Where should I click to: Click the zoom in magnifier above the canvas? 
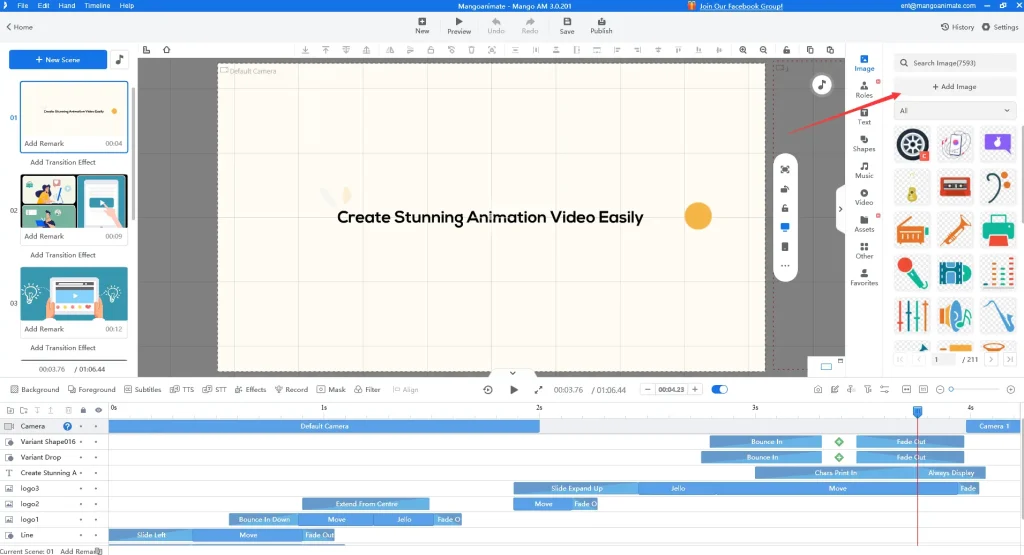(742, 50)
